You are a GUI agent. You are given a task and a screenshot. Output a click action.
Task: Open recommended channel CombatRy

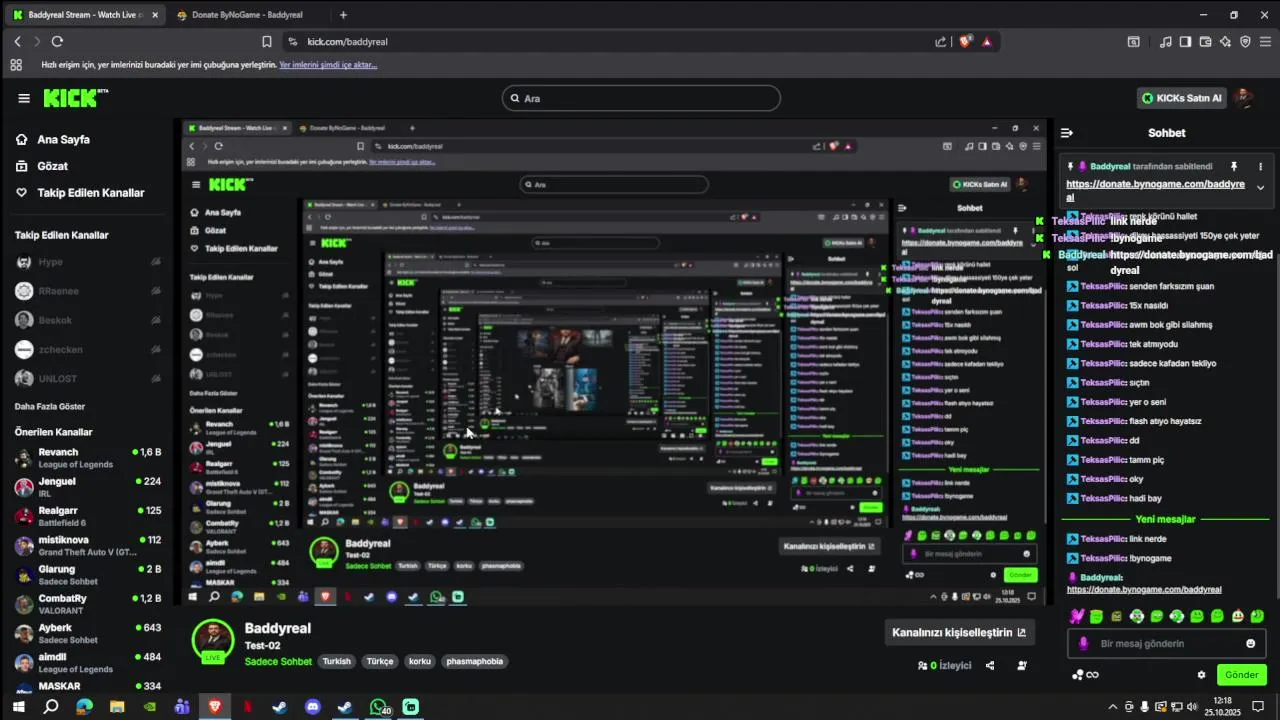click(x=88, y=604)
